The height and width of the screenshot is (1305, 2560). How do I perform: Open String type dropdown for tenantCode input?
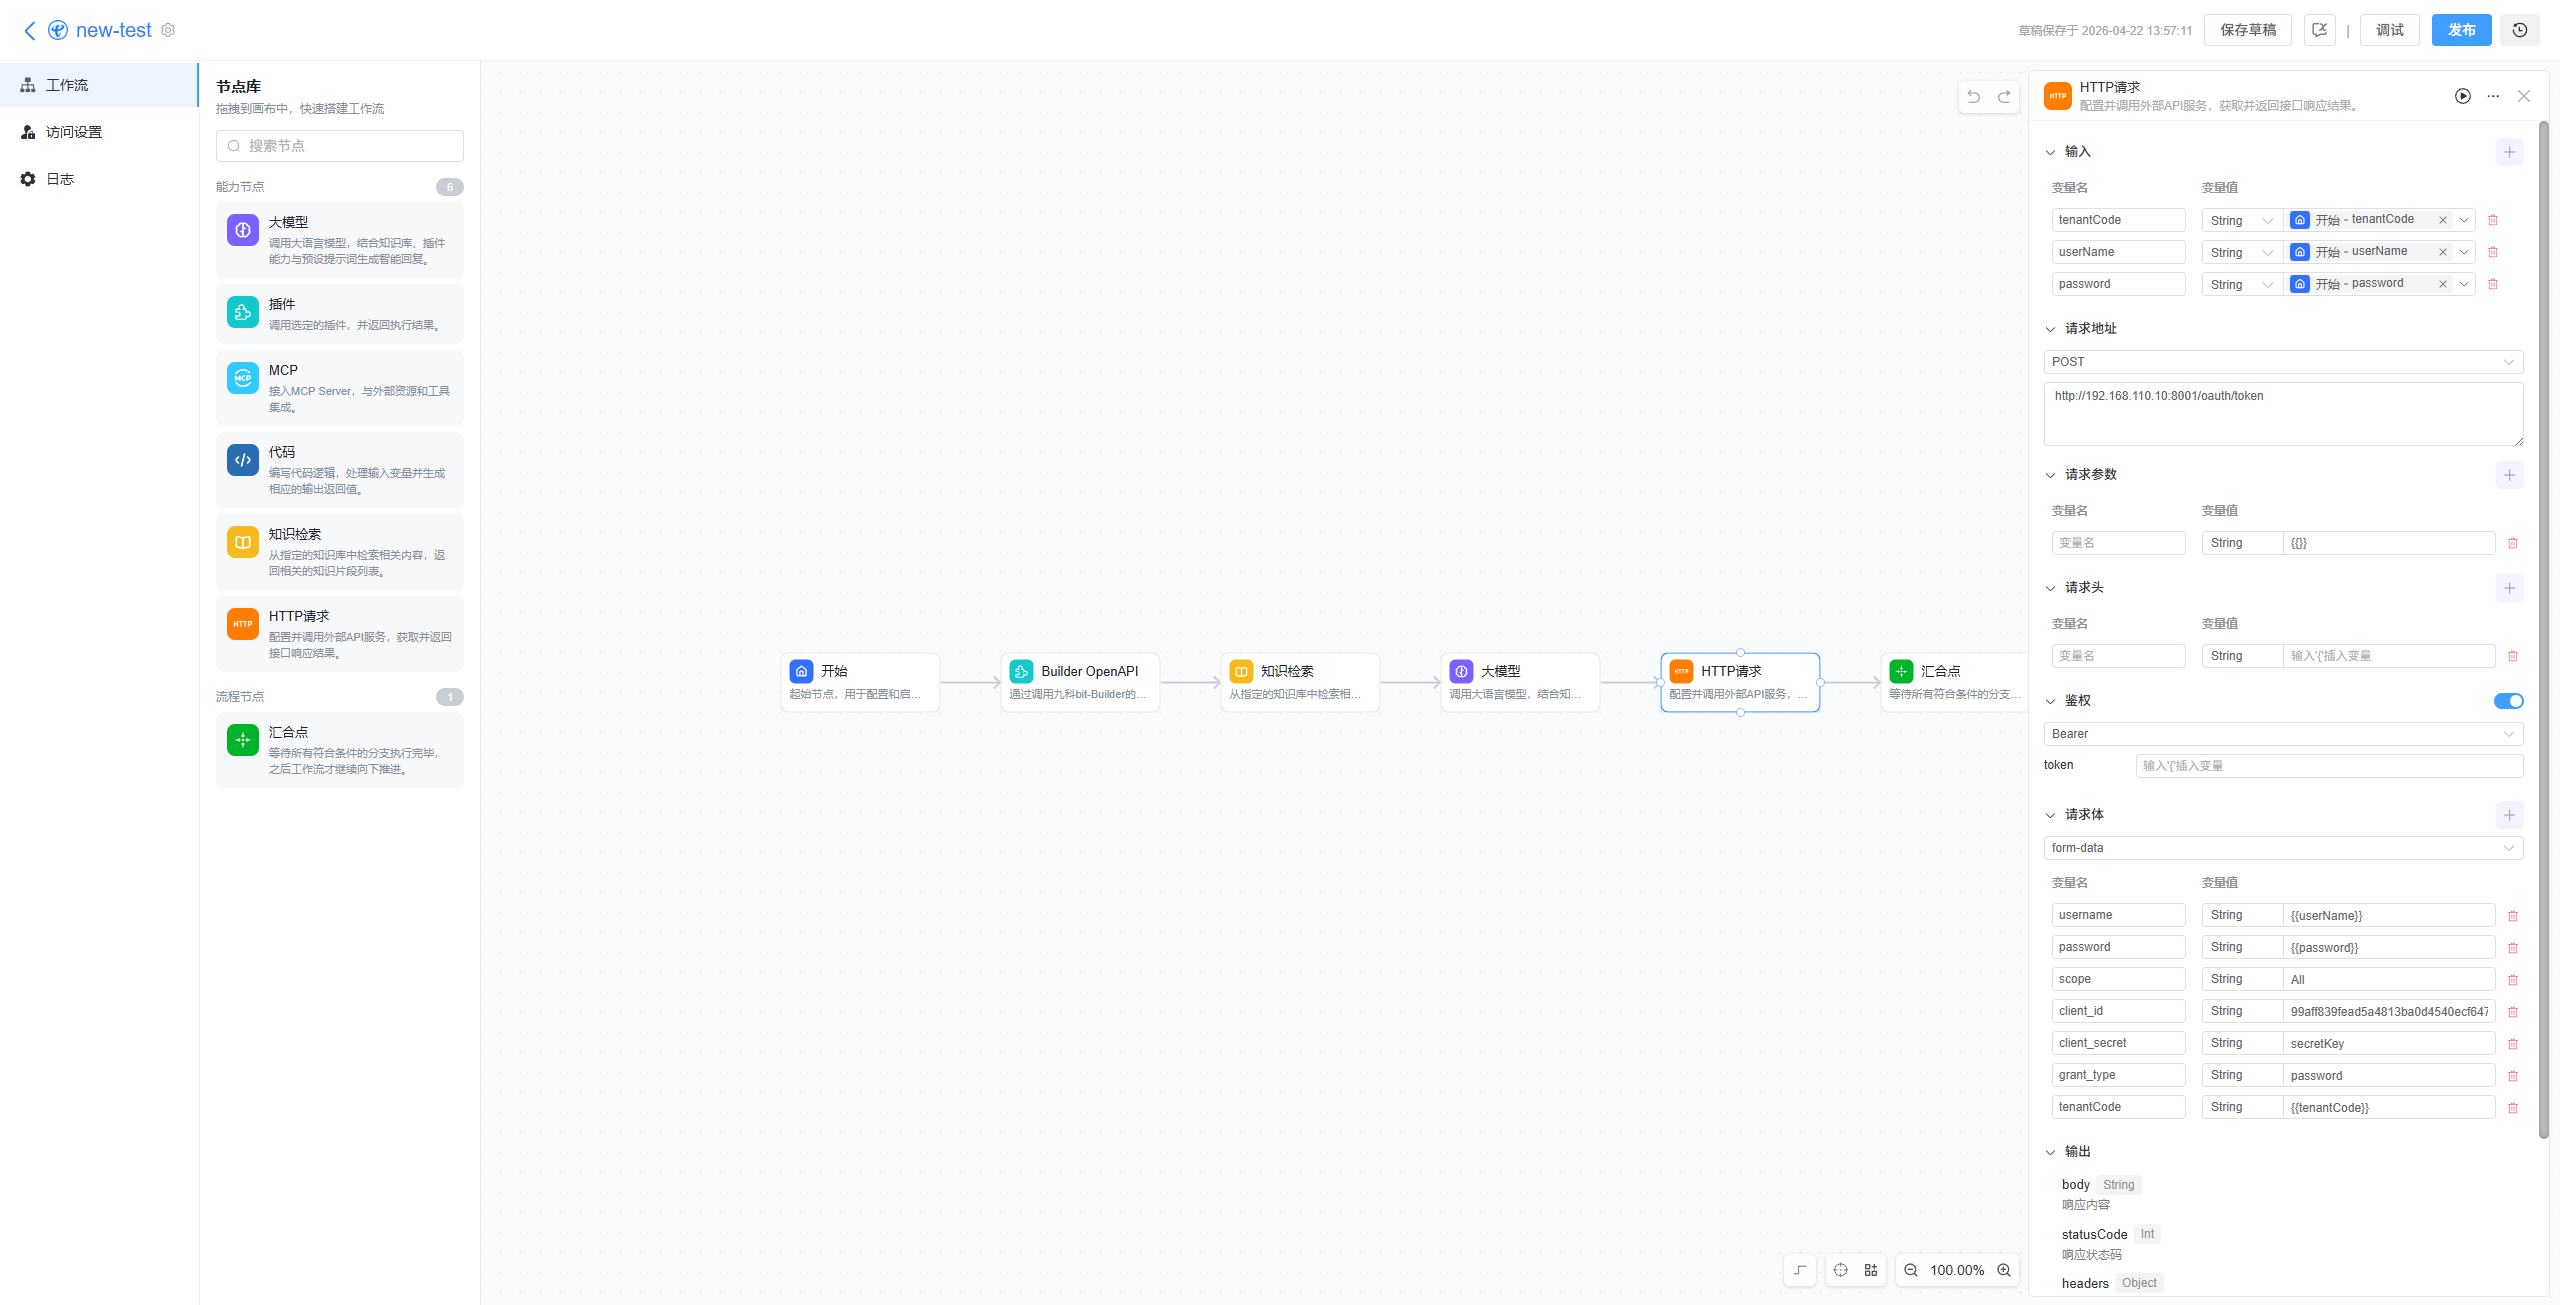tap(2242, 220)
